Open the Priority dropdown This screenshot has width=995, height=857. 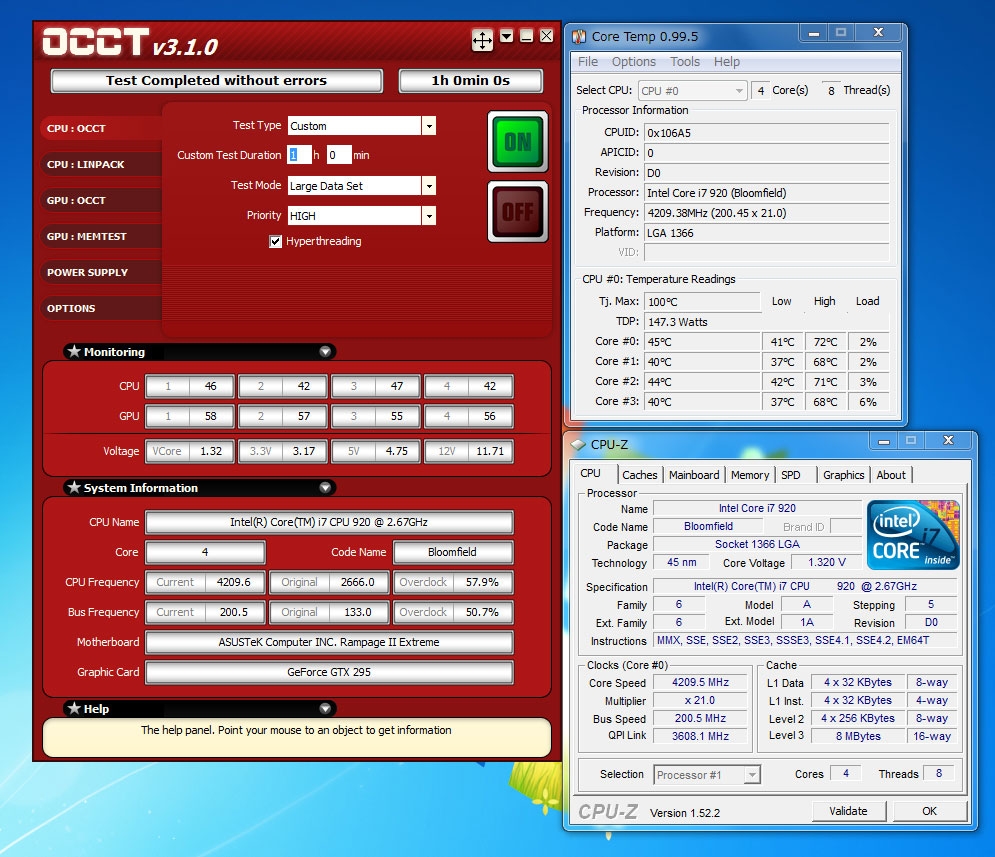tap(429, 216)
